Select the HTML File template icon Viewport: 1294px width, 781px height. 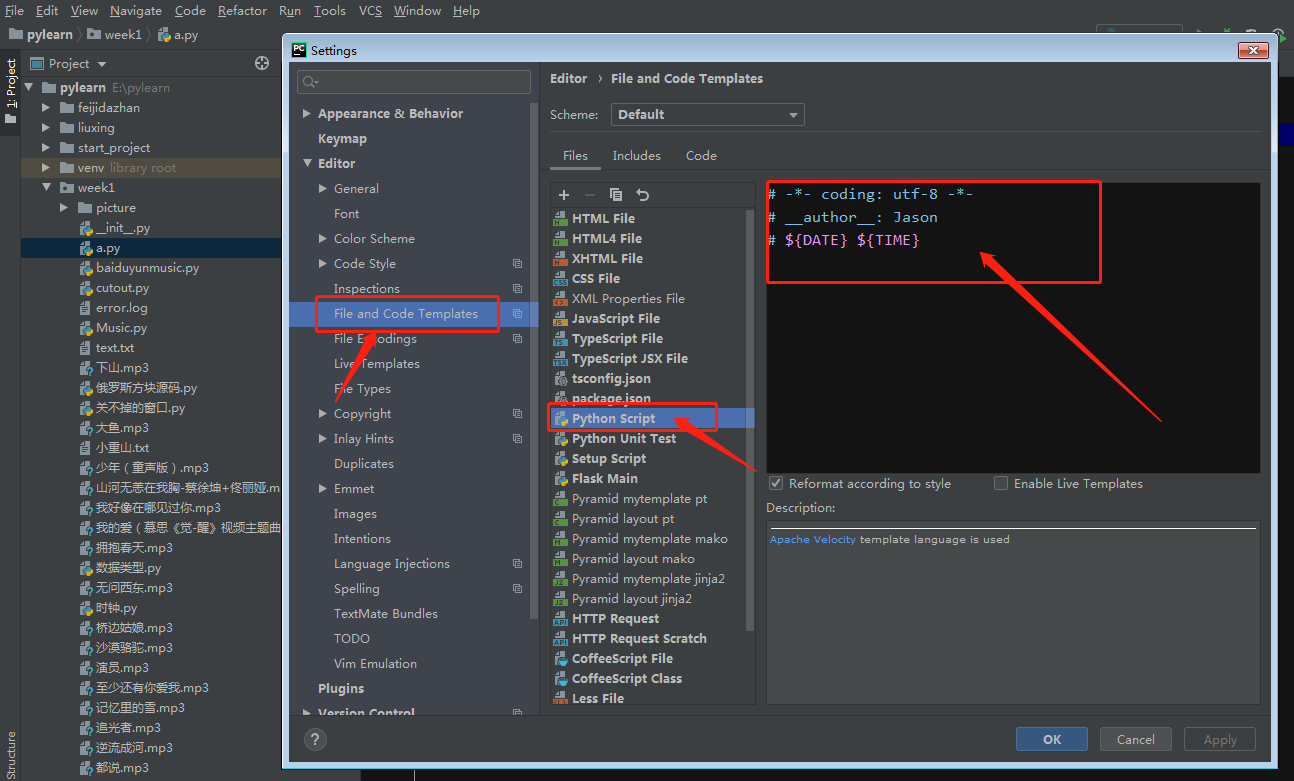coord(561,218)
